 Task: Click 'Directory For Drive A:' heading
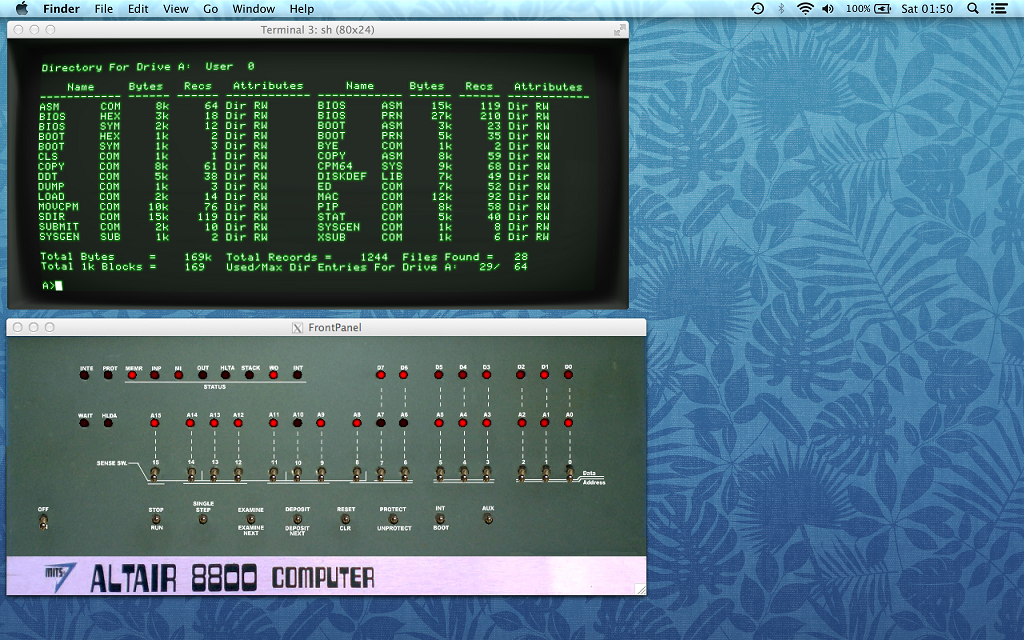click(116, 67)
